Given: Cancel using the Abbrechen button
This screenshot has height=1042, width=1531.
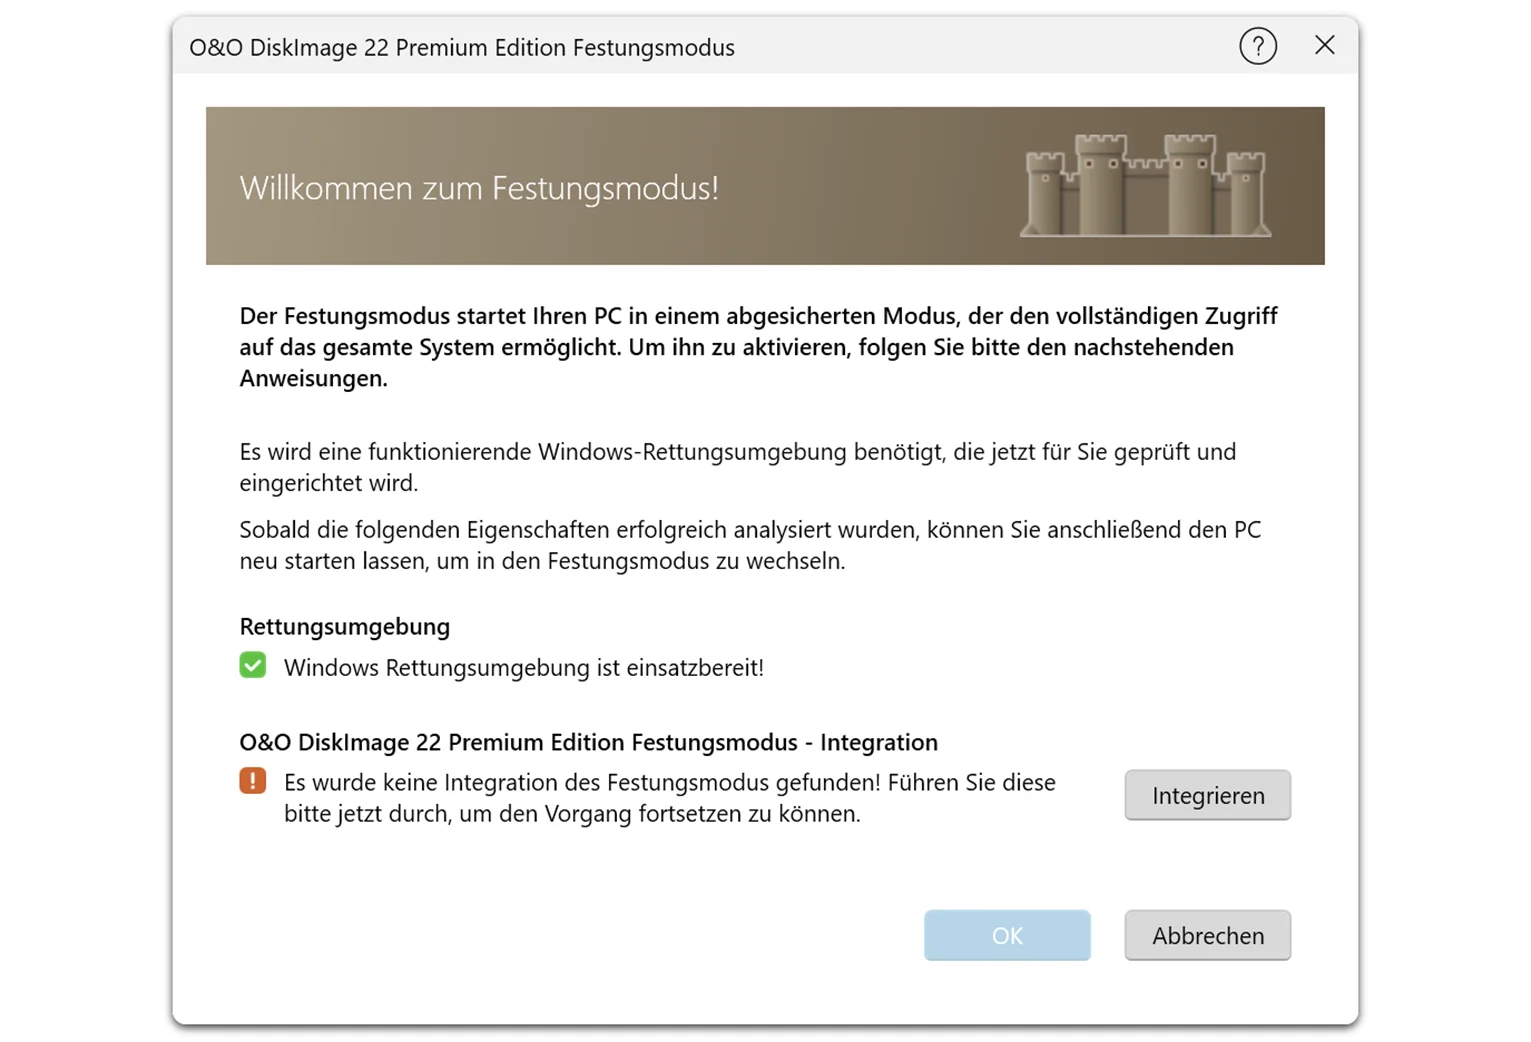Looking at the screenshot, I should 1207,935.
